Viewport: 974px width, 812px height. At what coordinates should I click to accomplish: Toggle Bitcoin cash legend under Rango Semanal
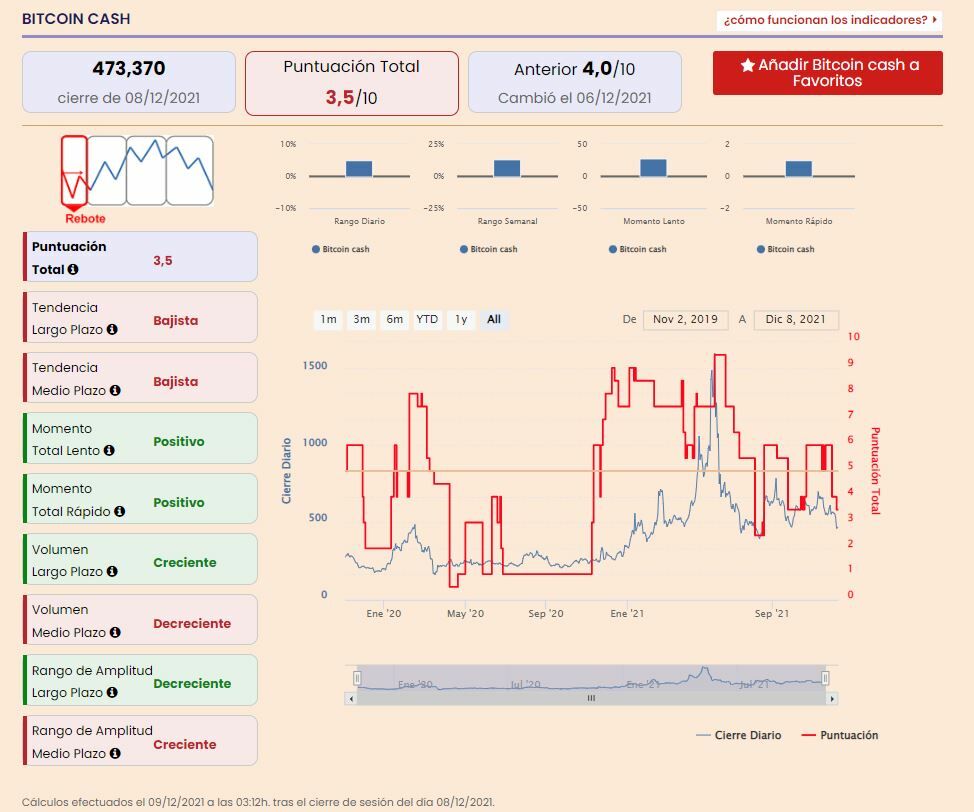click(488, 249)
